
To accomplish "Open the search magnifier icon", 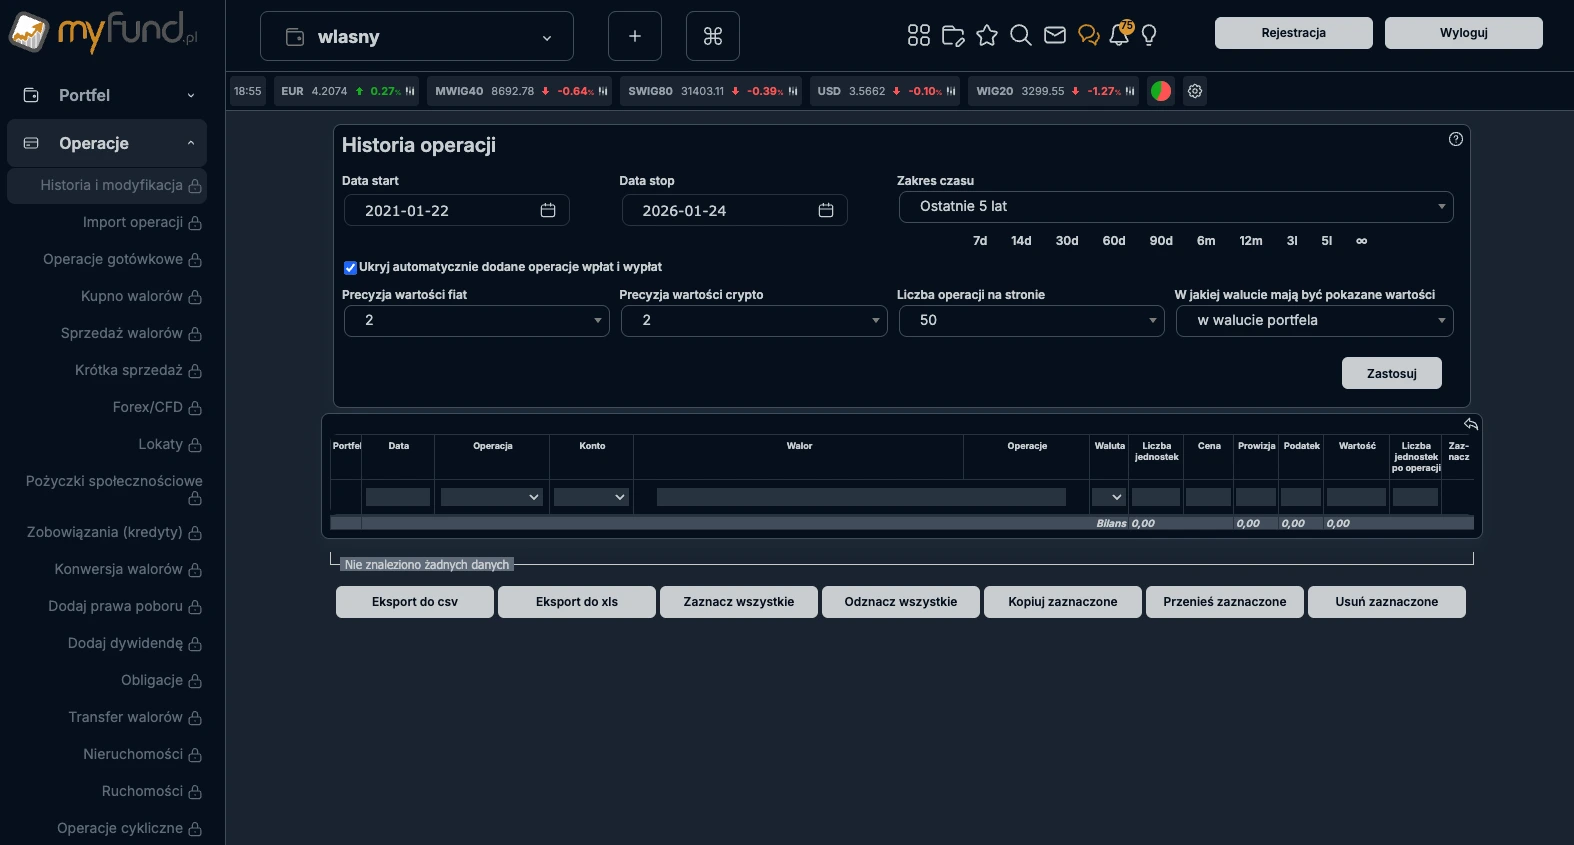I will click(1020, 36).
